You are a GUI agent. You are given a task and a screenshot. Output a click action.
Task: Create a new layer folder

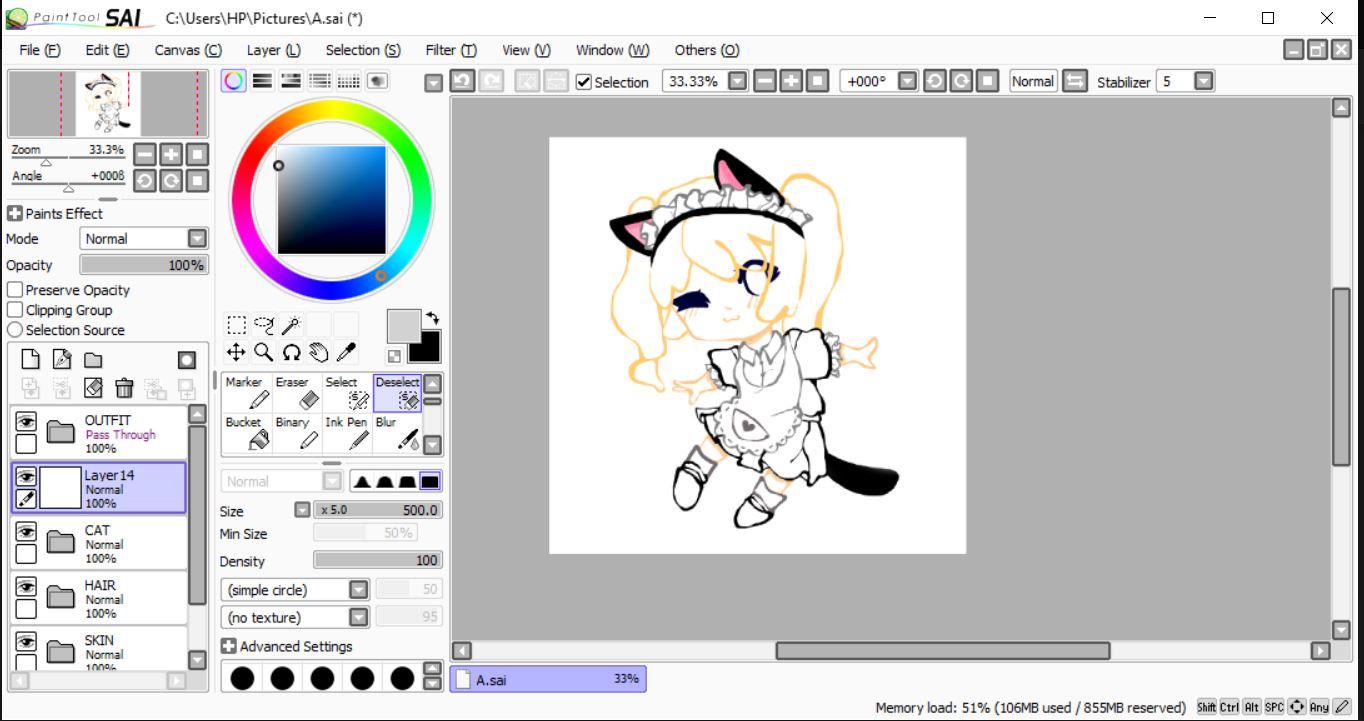pyautogui.click(x=92, y=360)
